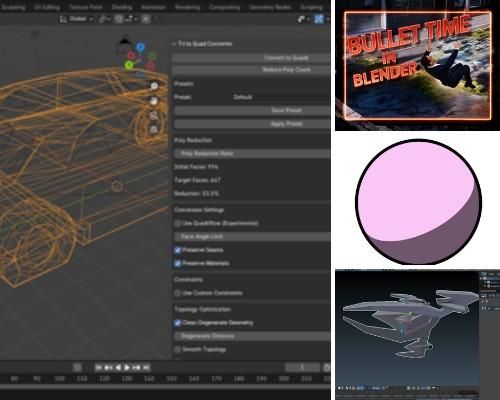
Task: Enable Use QuadriFlow (Experimental) checkbox
Action: (x=178, y=223)
